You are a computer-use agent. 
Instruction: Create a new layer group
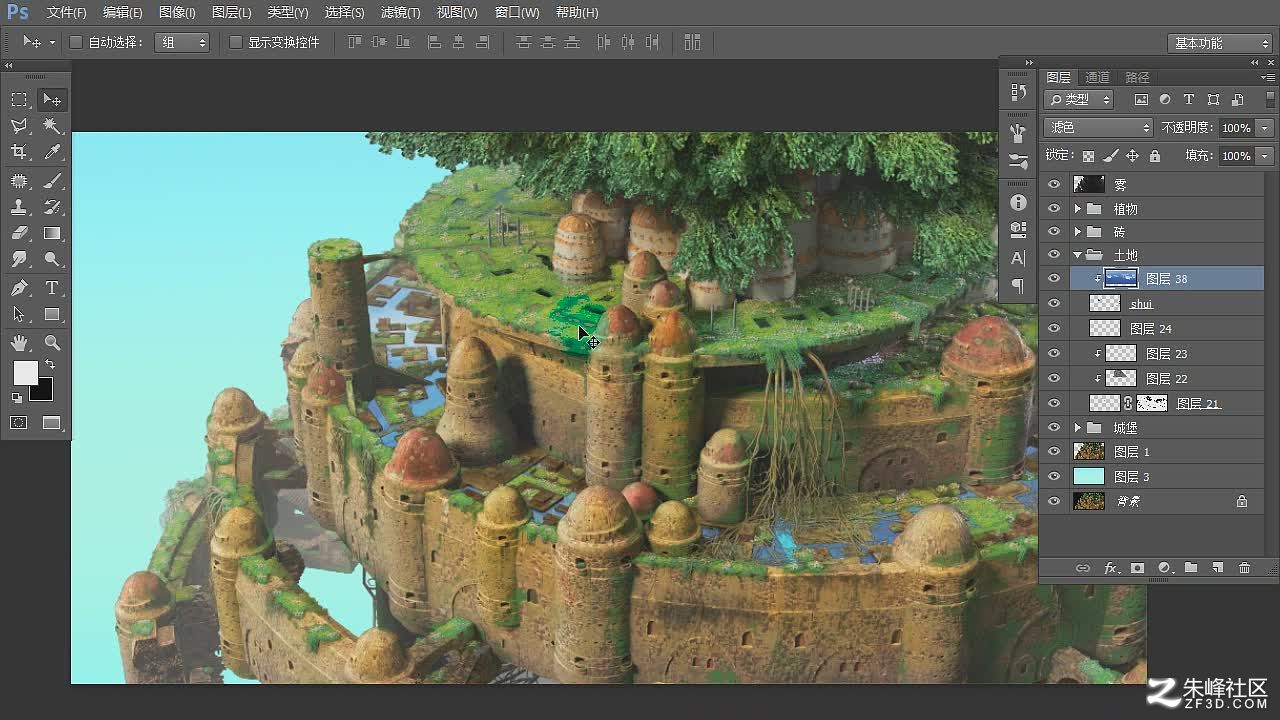click(1191, 568)
